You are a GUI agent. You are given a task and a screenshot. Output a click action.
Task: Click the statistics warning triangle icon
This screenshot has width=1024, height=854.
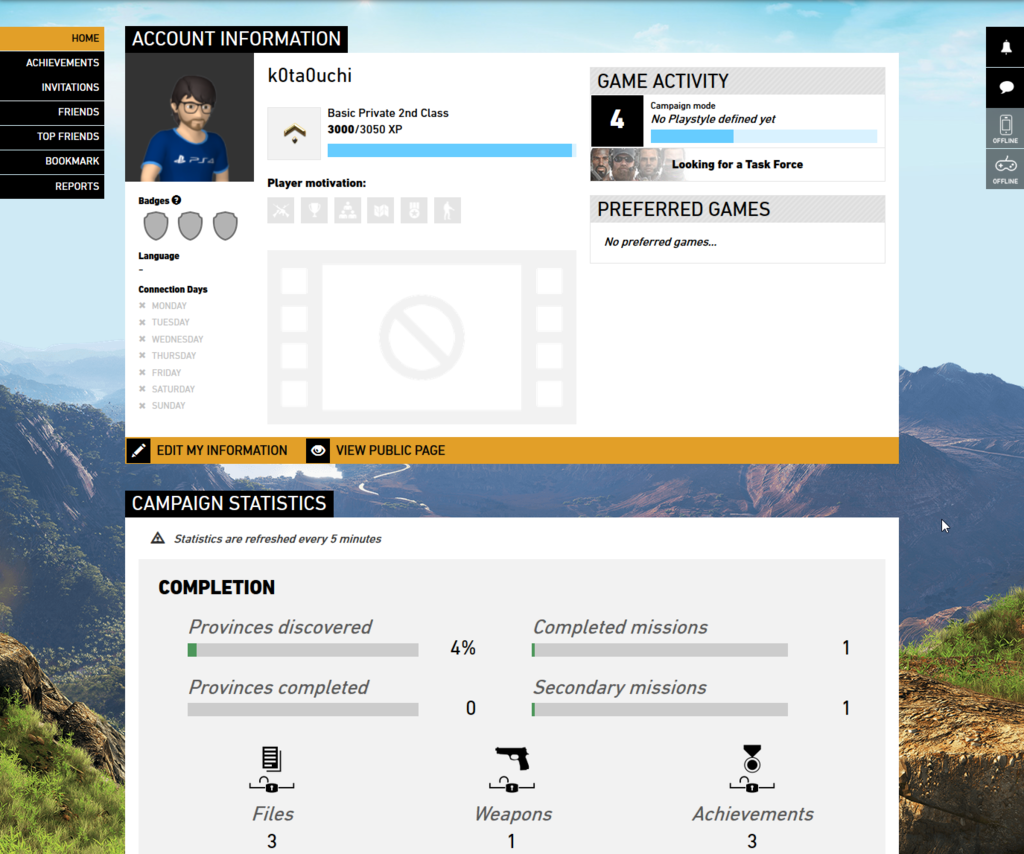pyautogui.click(x=158, y=539)
